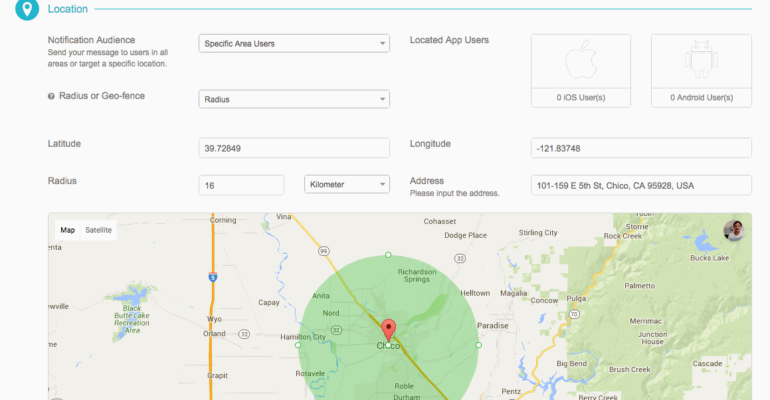Viewport: 770px width, 400px height.
Task: Click the Nord map label
Action: point(330,313)
